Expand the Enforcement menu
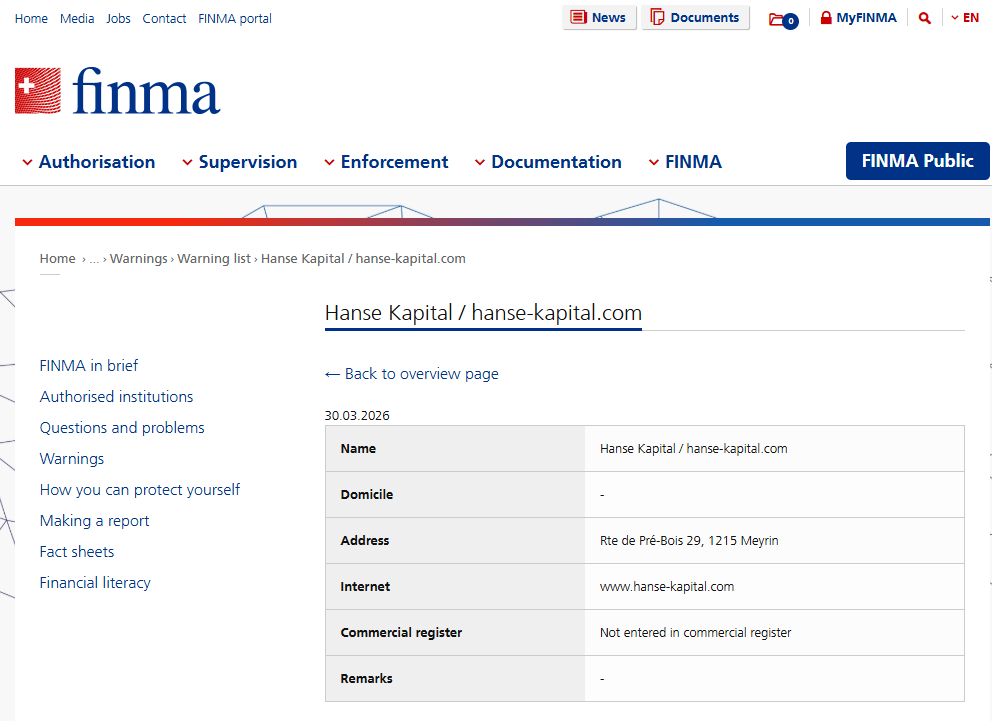The width and height of the screenshot is (992, 721). coord(387,162)
